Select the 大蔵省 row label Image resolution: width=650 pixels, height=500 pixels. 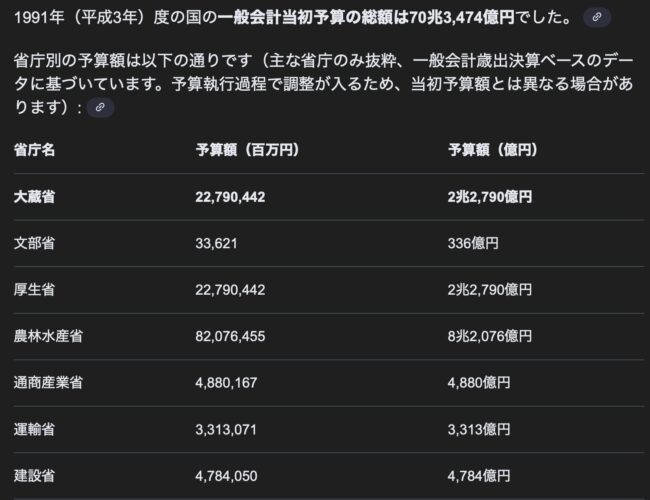[35, 197]
